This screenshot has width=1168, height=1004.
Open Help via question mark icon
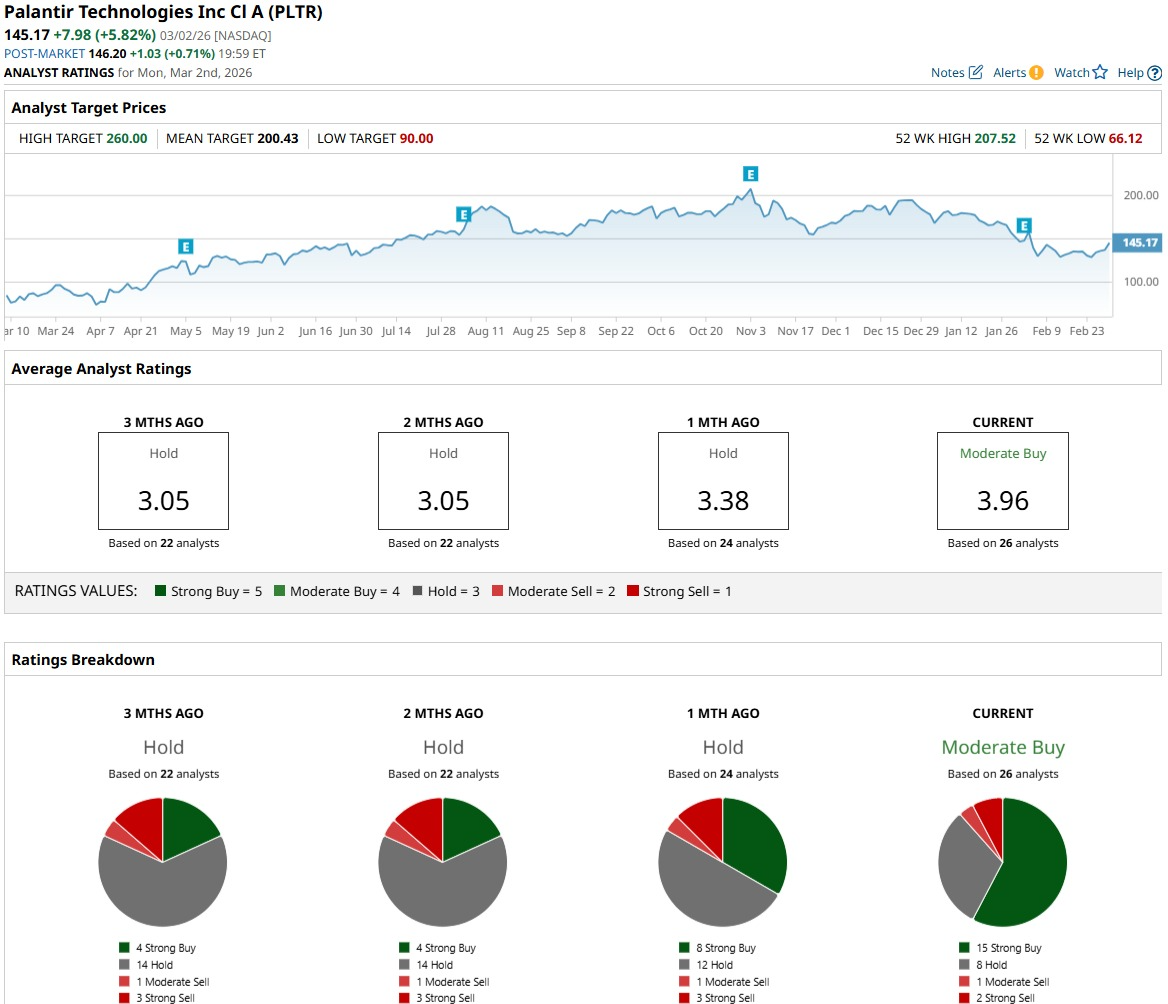pyautogui.click(x=1154, y=73)
